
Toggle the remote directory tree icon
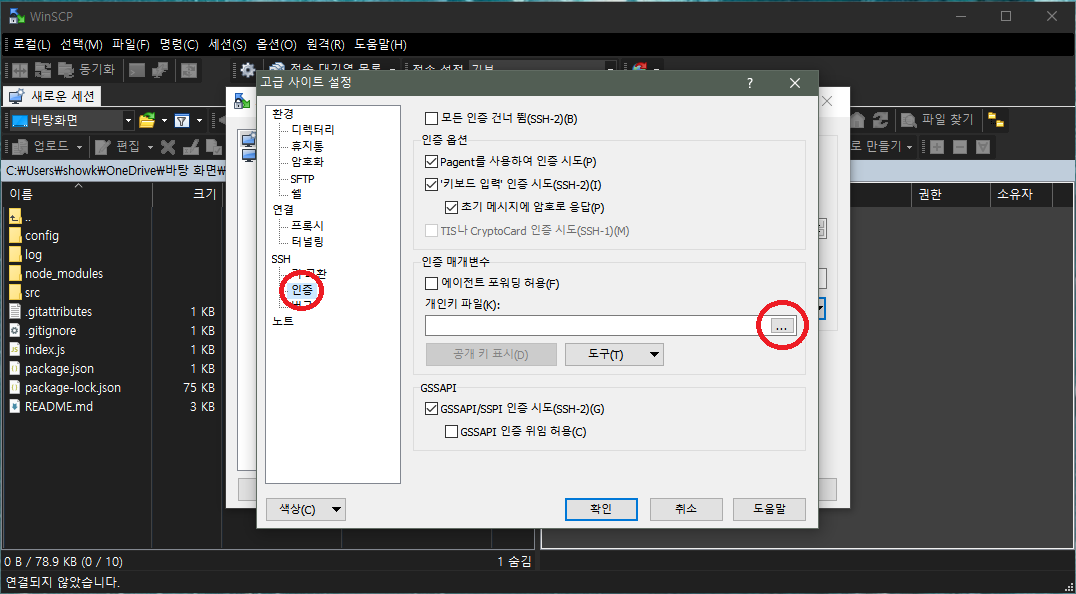click(996, 120)
